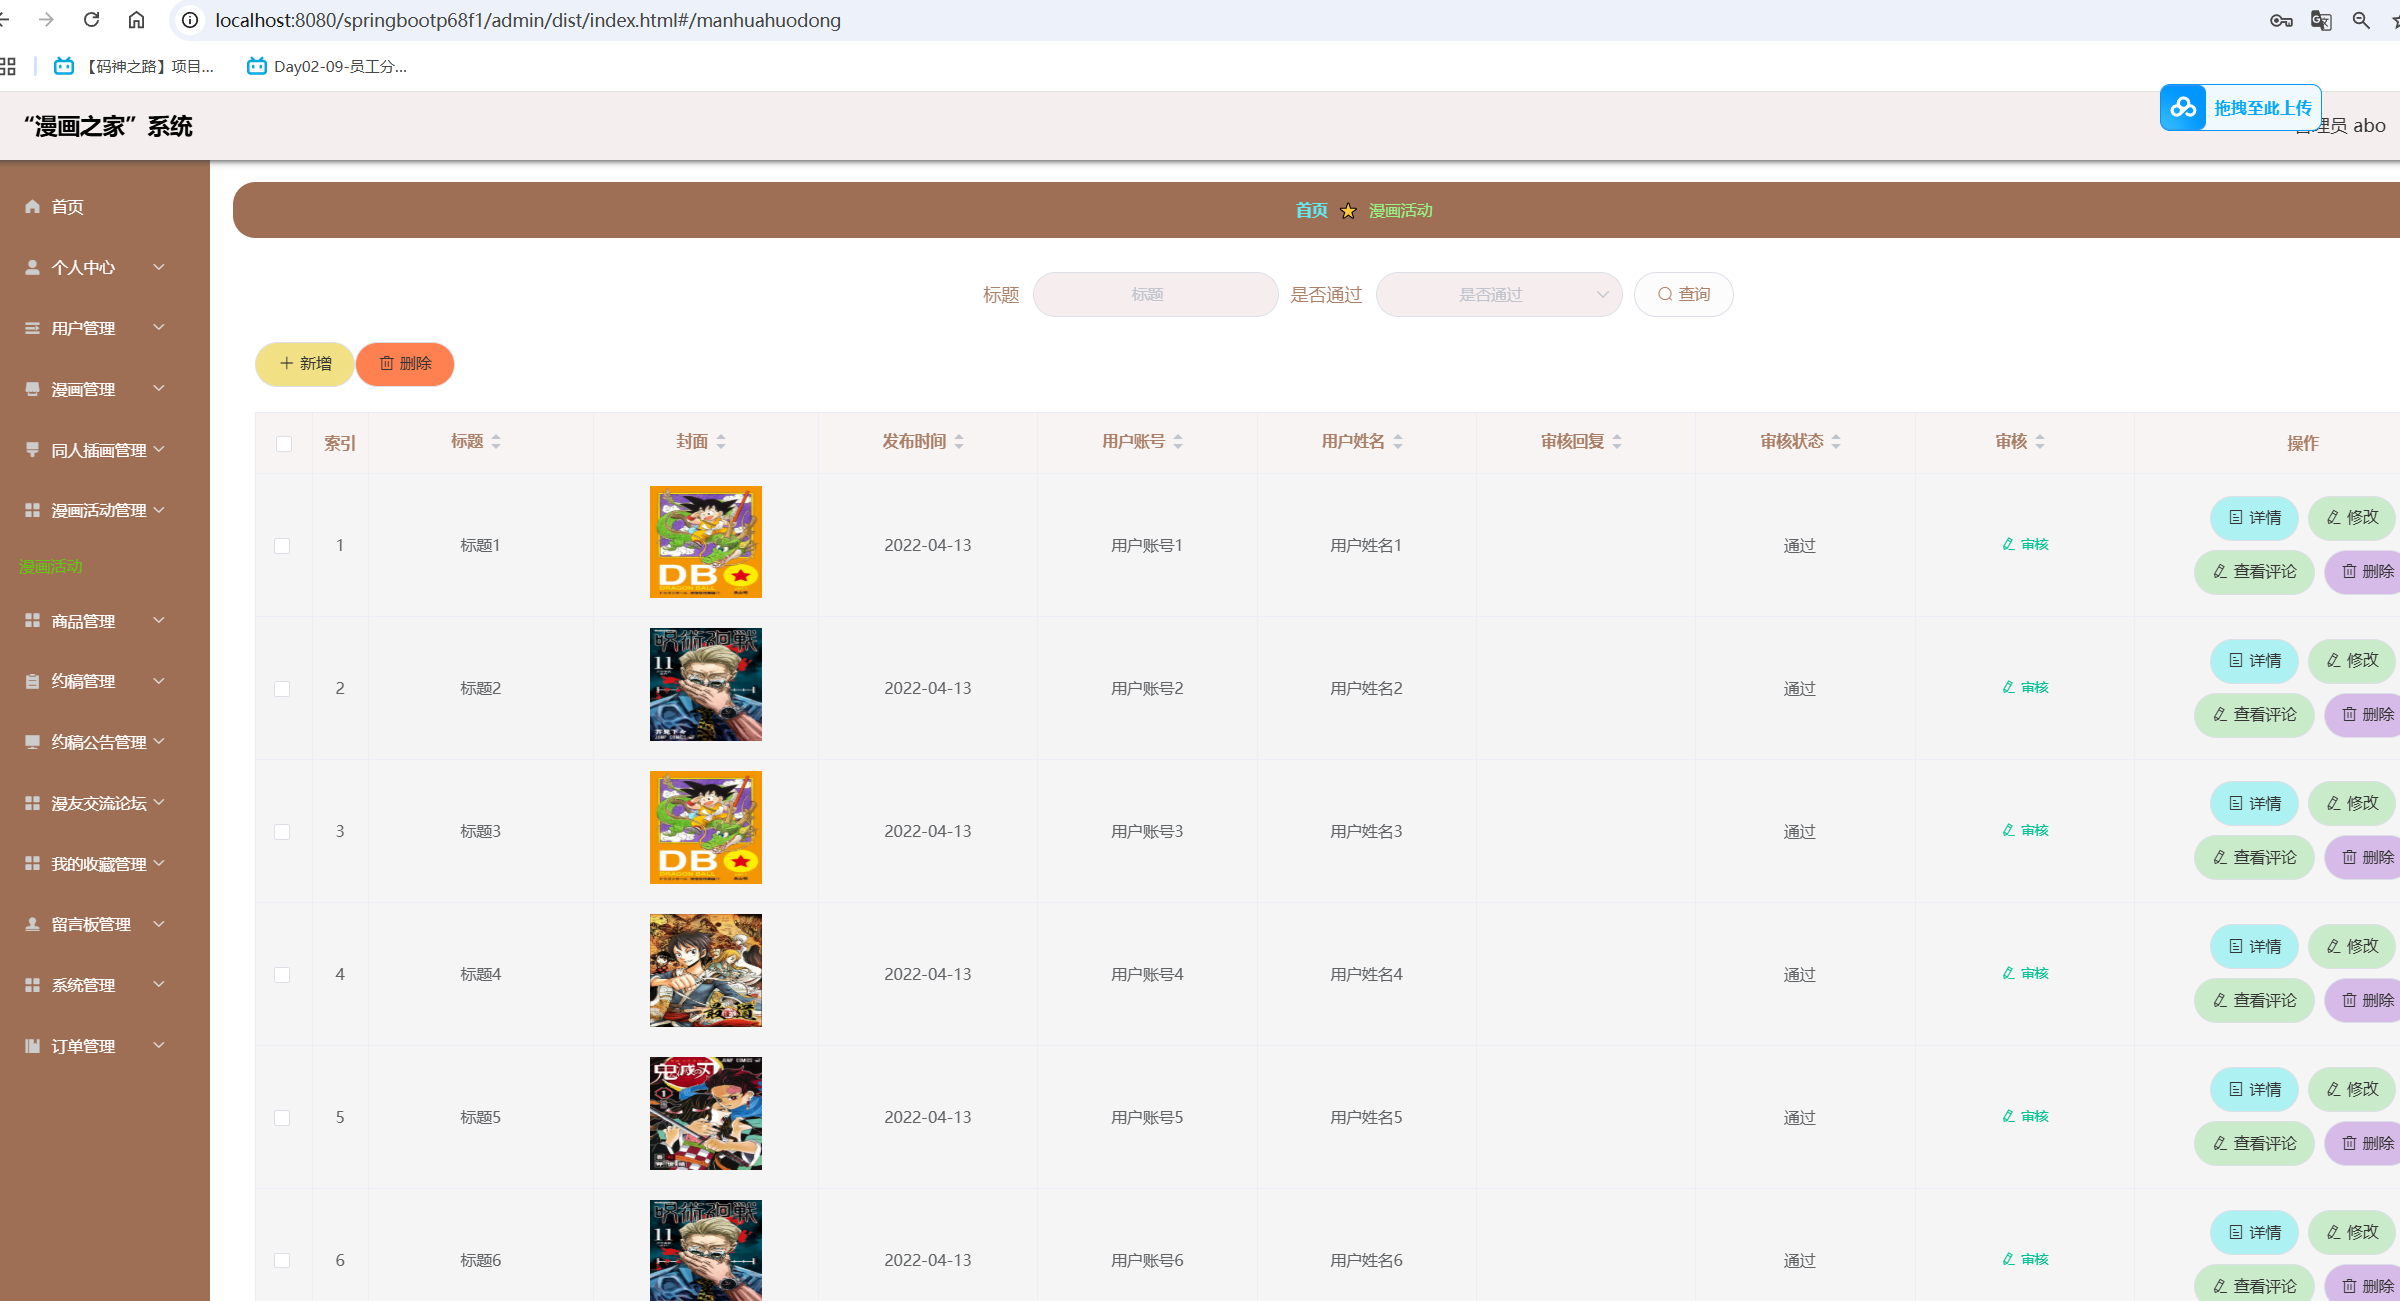
Task: Click 审核 edit link for row 标题1
Action: 2025,545
